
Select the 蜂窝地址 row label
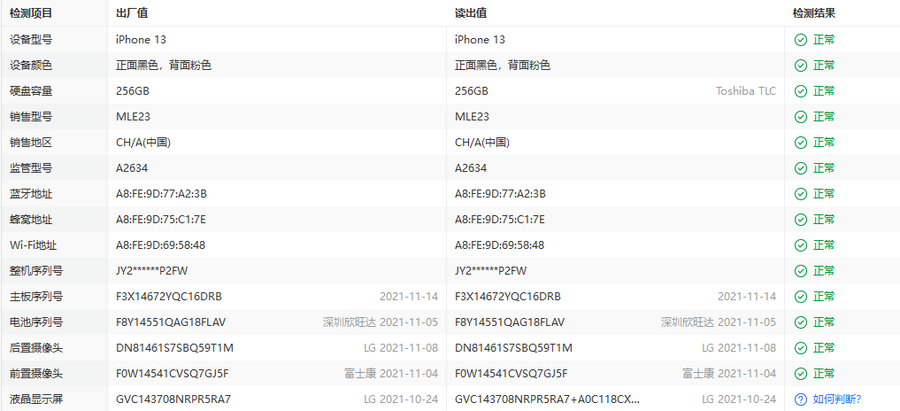pyautogui.click(x=31, y=219)
